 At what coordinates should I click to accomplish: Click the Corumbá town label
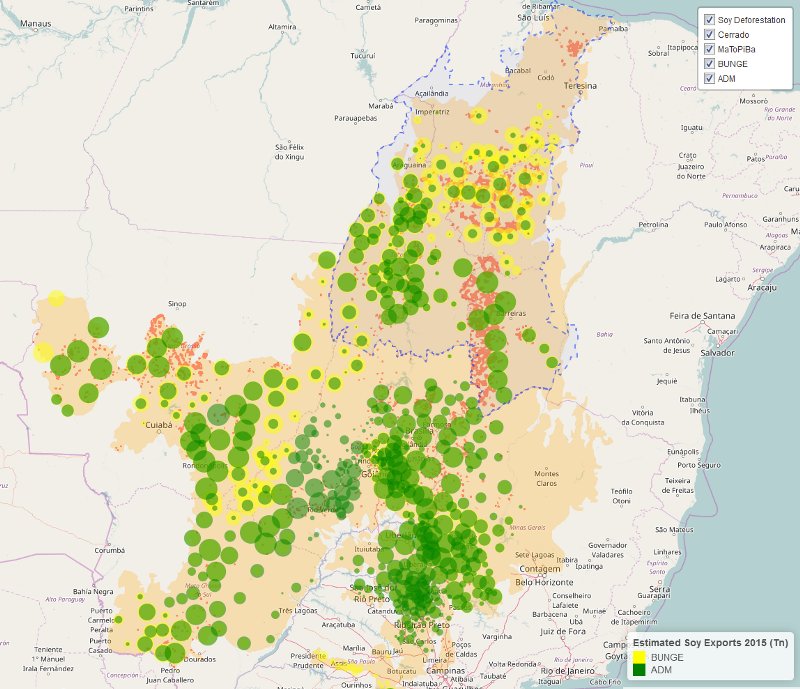(110, 550)
